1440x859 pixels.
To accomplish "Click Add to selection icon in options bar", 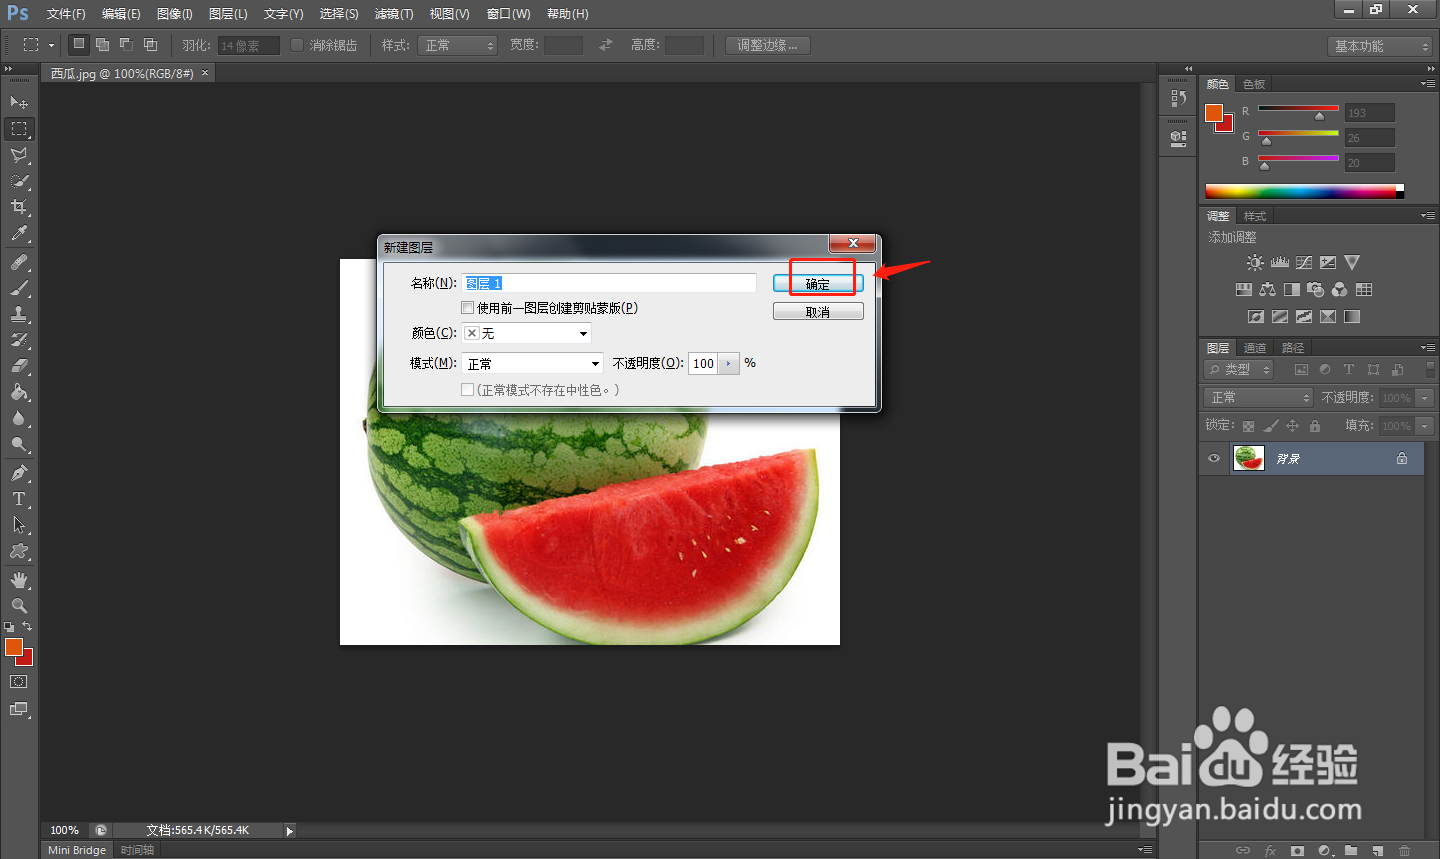I will 102,45.
